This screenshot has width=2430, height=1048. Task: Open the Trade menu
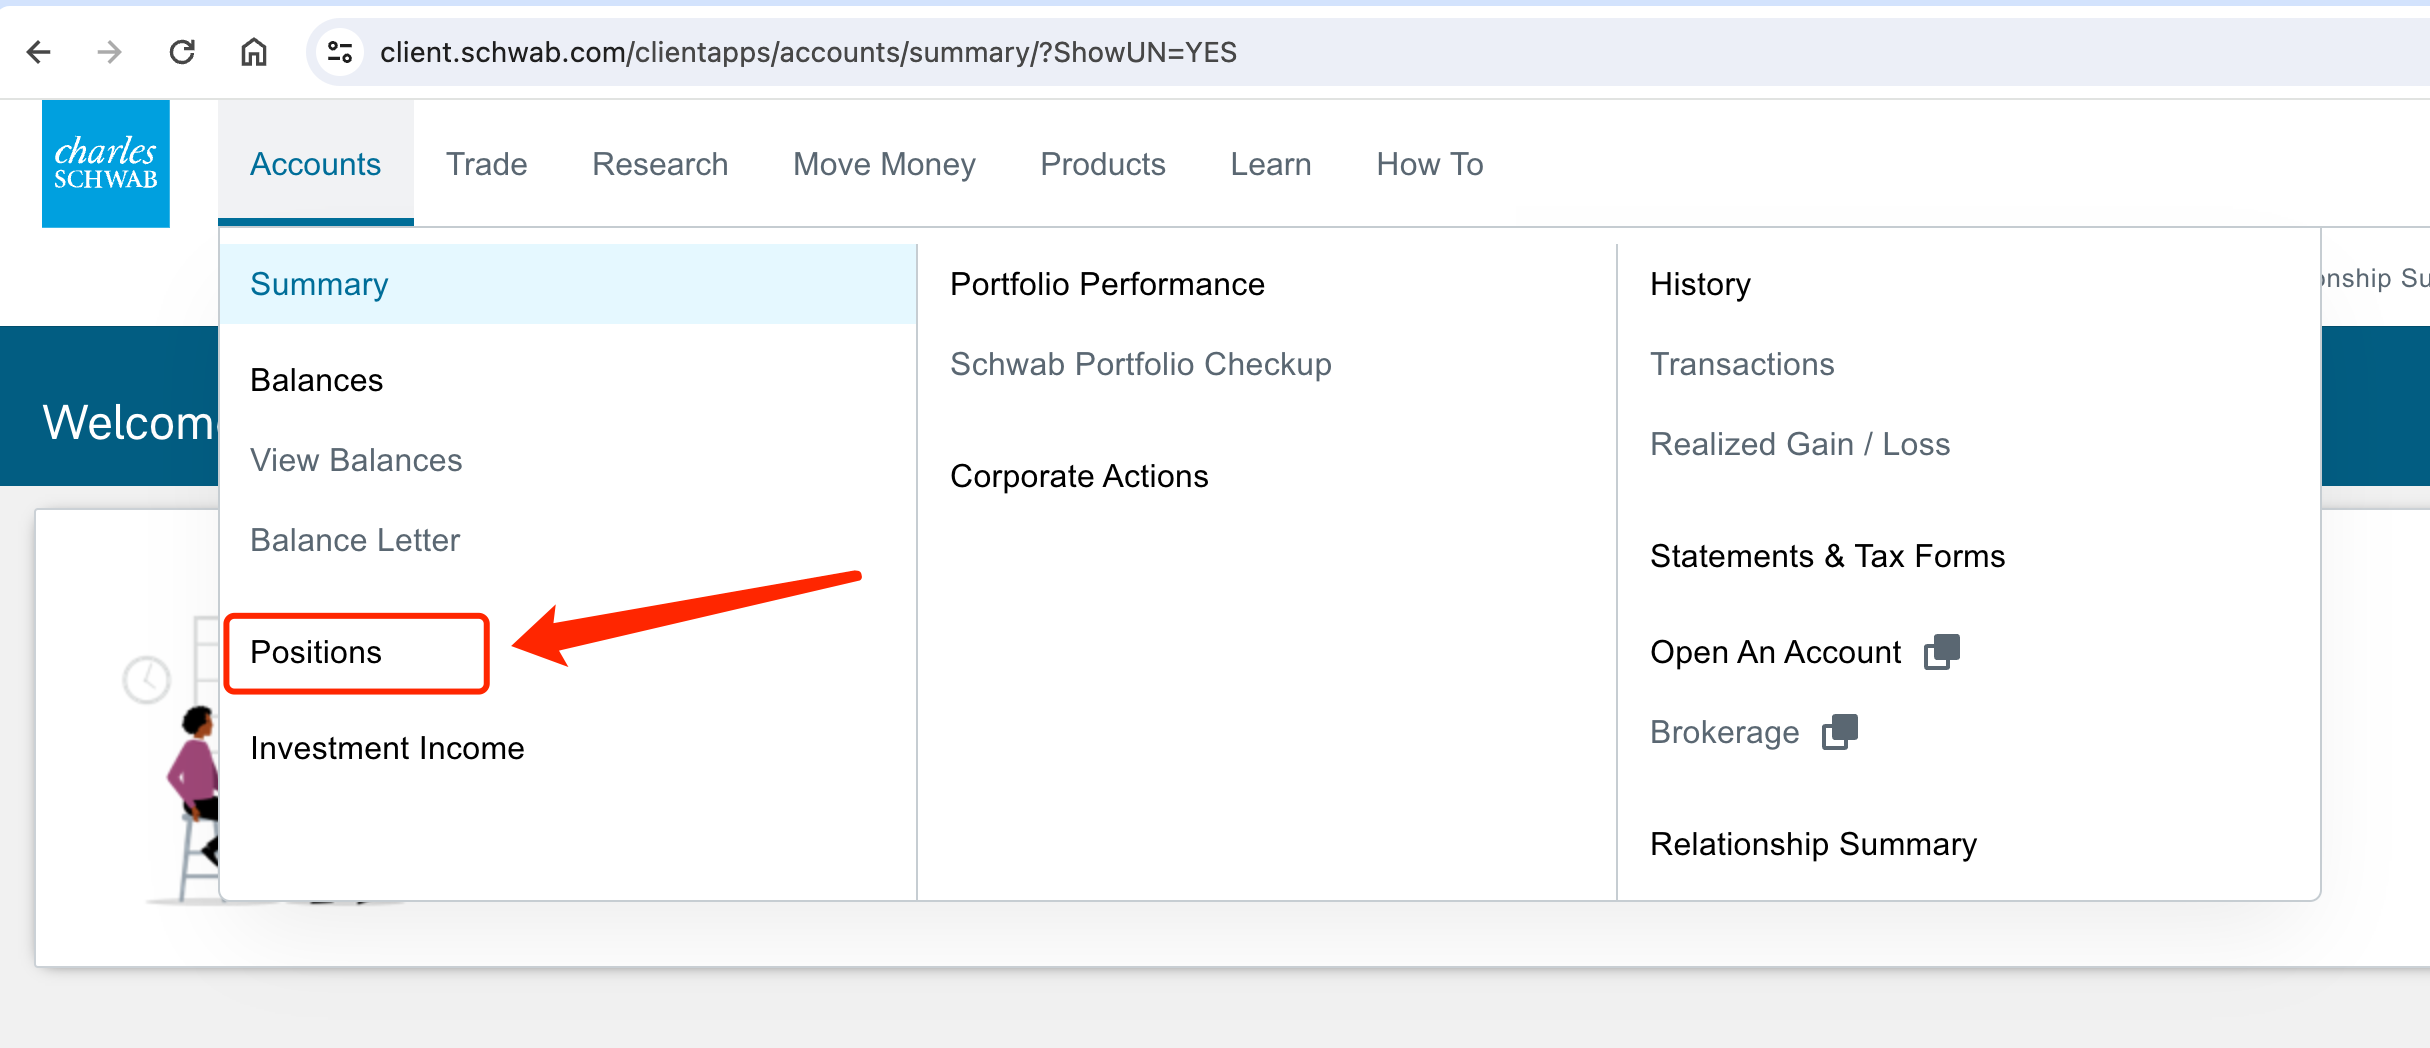pos(486,164)
